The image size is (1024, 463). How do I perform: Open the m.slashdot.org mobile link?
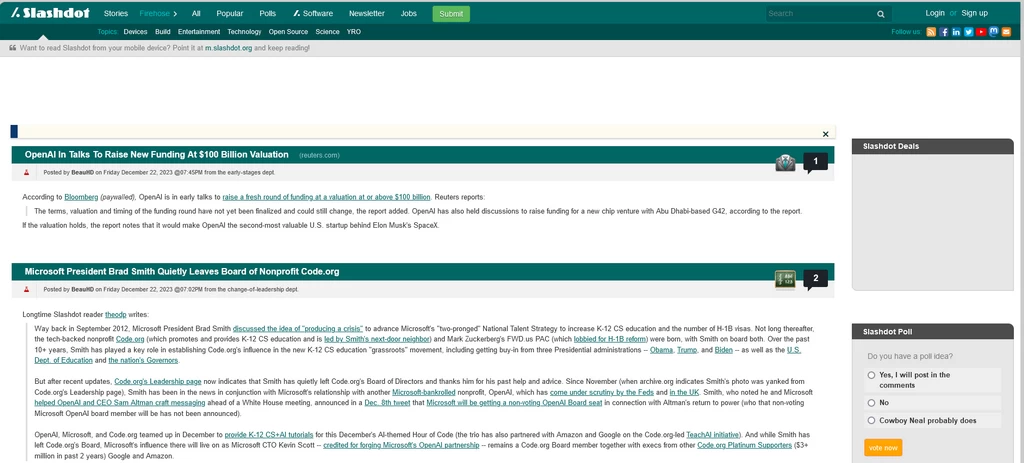click(x=229, y=48)
